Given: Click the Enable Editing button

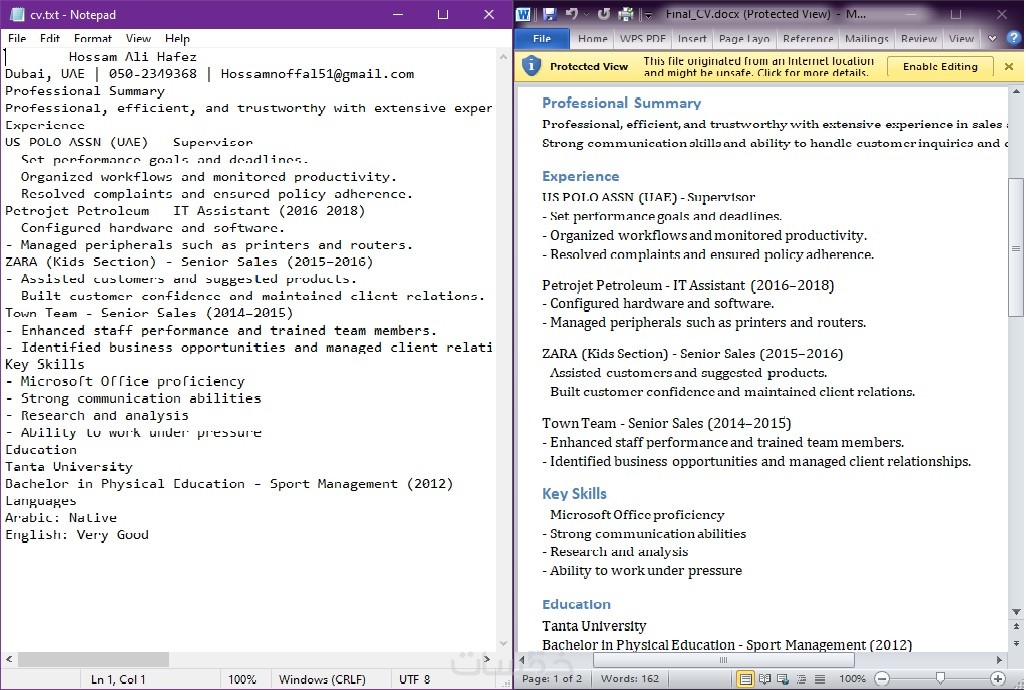Looking at the screenshot, I should click(x=940, y=66).
